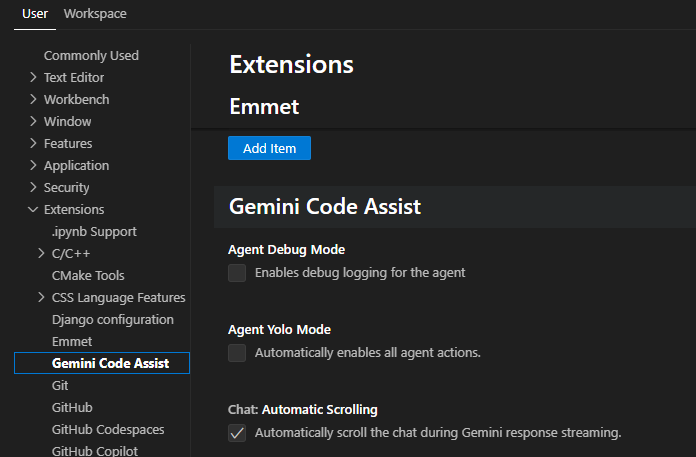Switch to the Workspace settings tab
This screenshot has height=457, width=696.
click(x=95, y=14)
